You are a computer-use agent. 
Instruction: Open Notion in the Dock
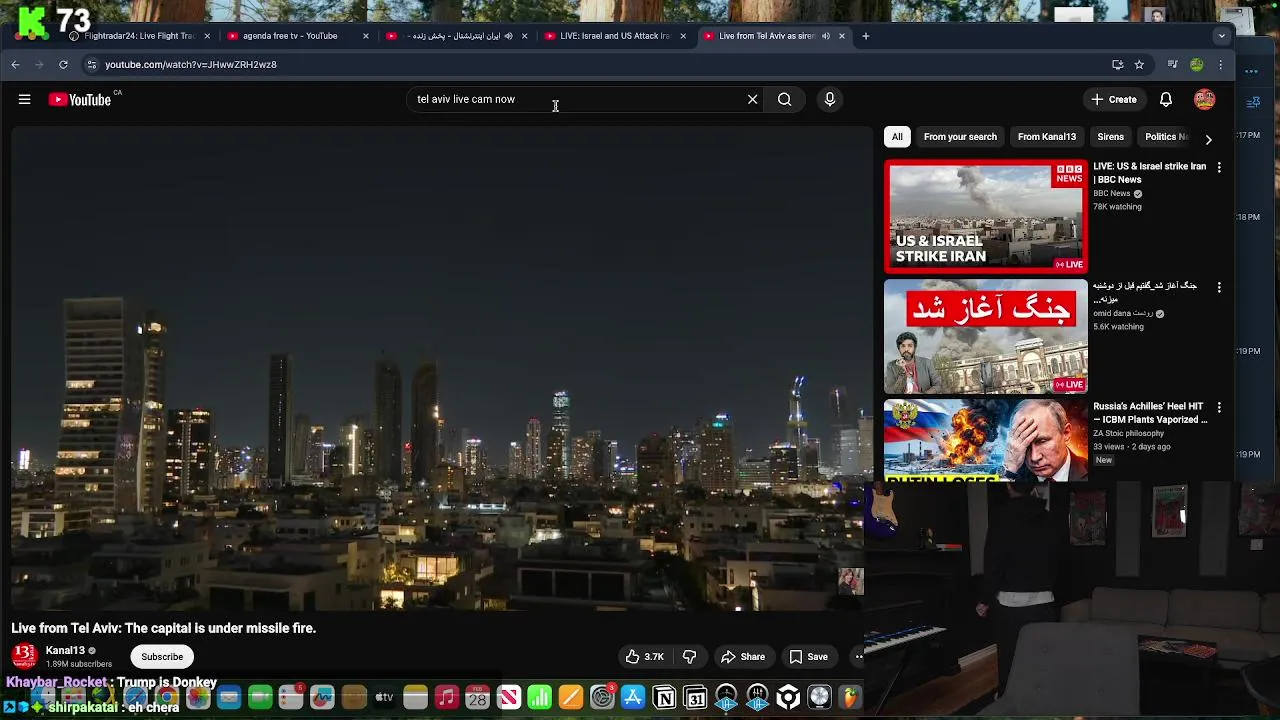coord(664,697)
